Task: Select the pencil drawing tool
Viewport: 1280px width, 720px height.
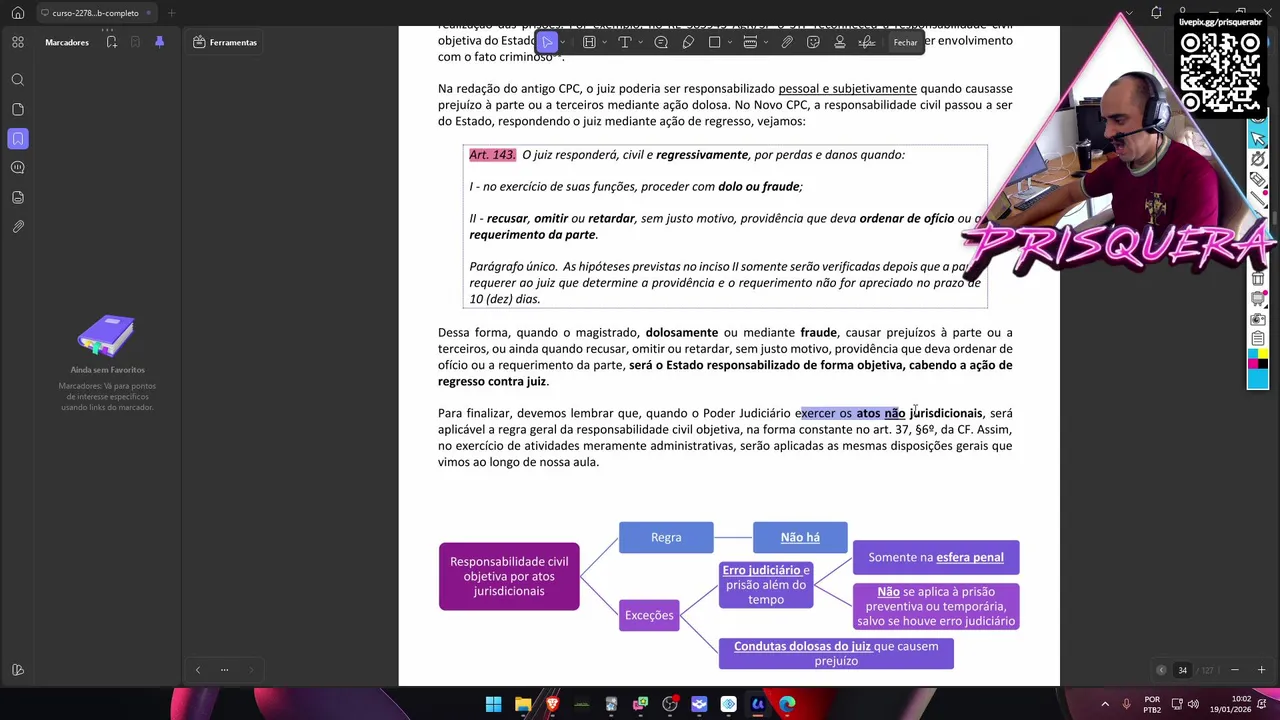Action: point(688,42)
